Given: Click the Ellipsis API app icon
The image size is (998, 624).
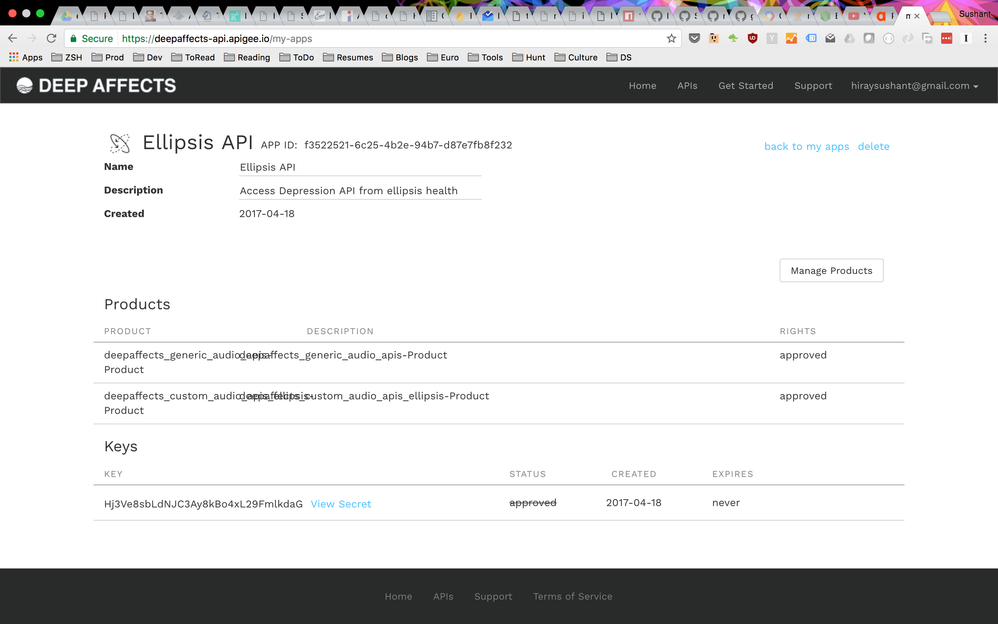Looking at the screenshot, I should point(120,143).
